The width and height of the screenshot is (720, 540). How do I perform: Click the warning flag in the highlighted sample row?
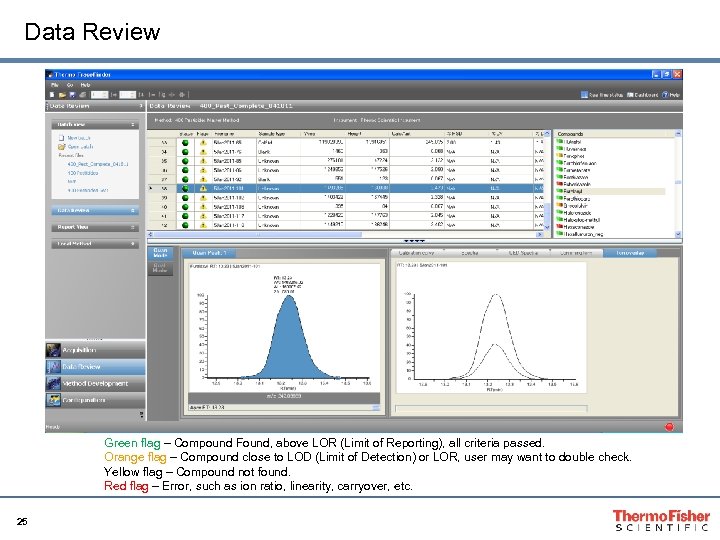[x=203, y=188]
